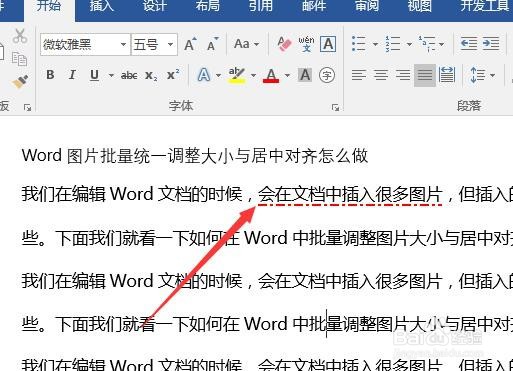This screenshot has height=371, width=513.
Task: Open underline style dropdown arrow
Action: (111, 76)
